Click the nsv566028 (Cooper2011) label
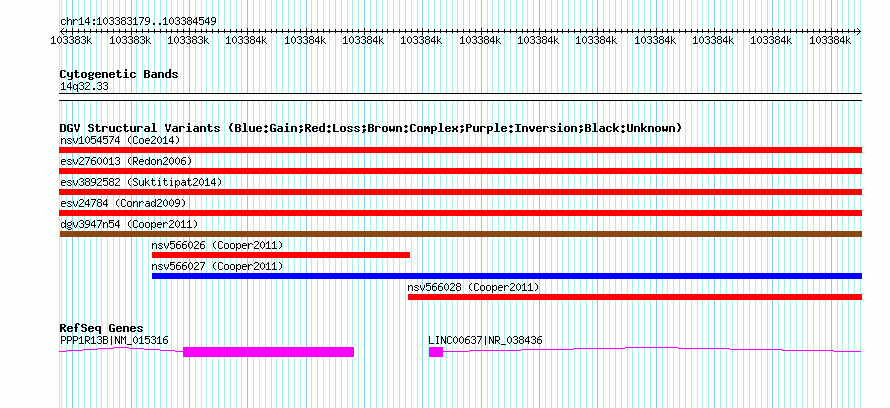Screen dimensions: 890x408 473,287
